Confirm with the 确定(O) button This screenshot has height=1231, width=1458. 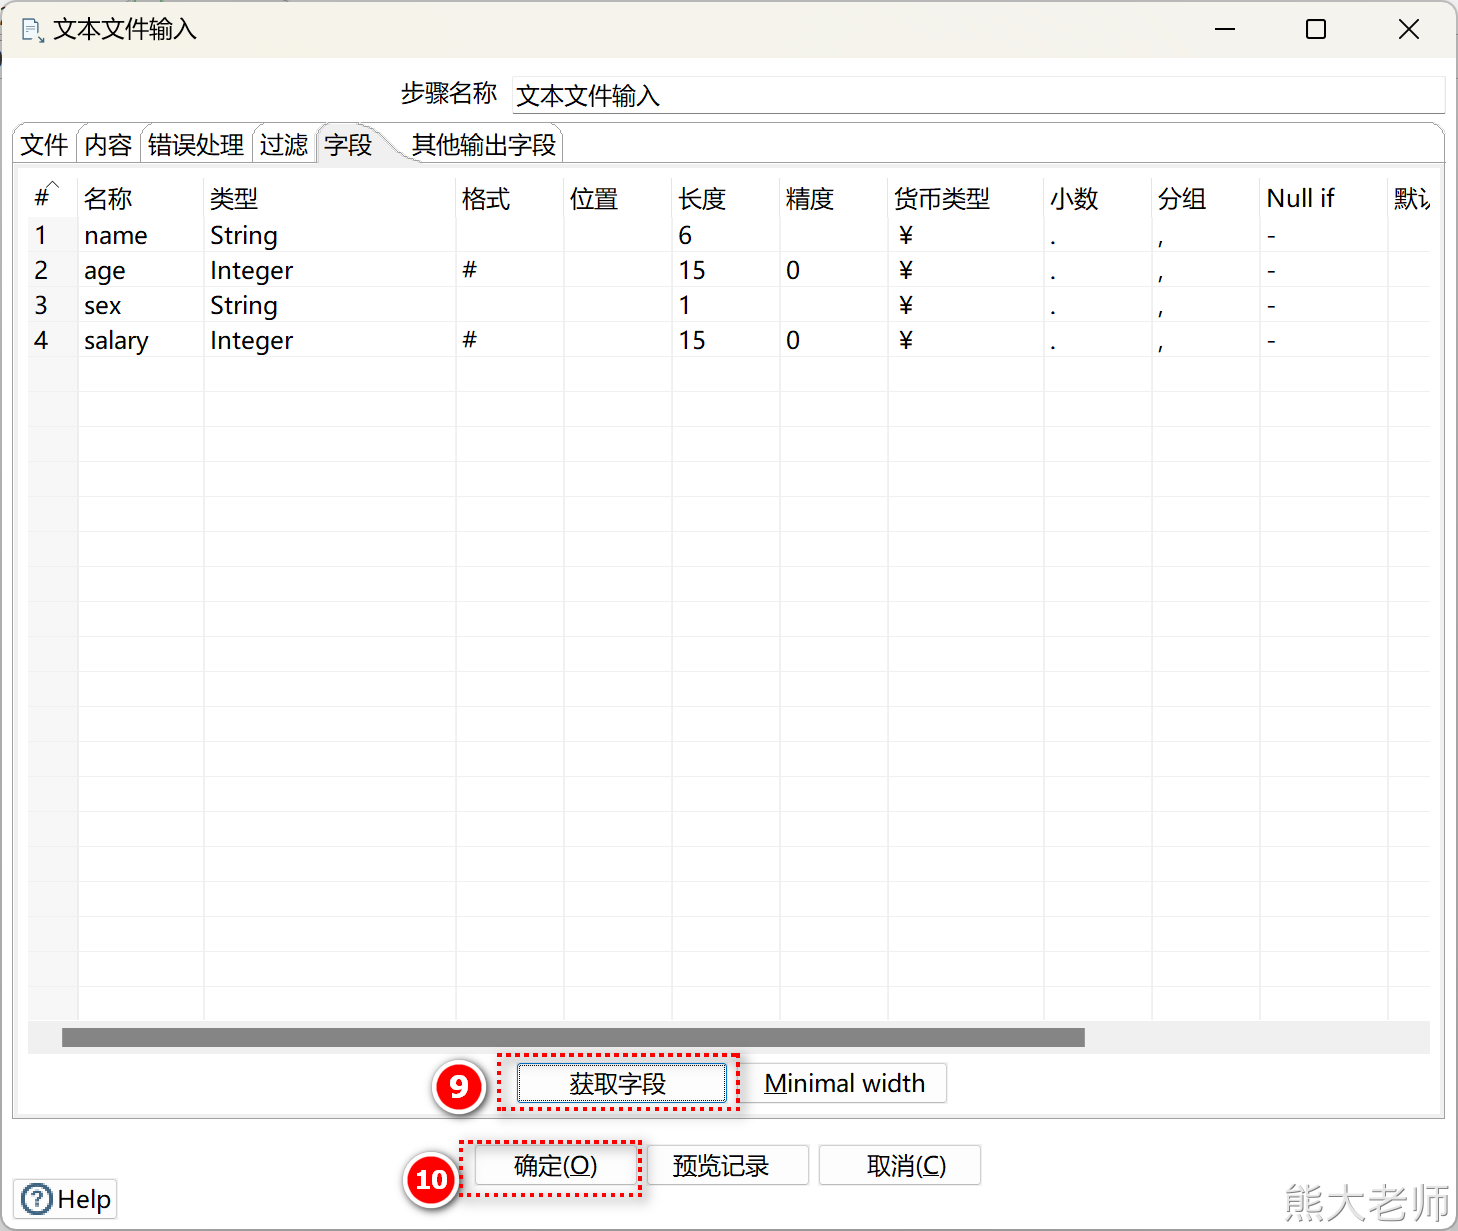pyautogui.click(x=555, y=1165)
